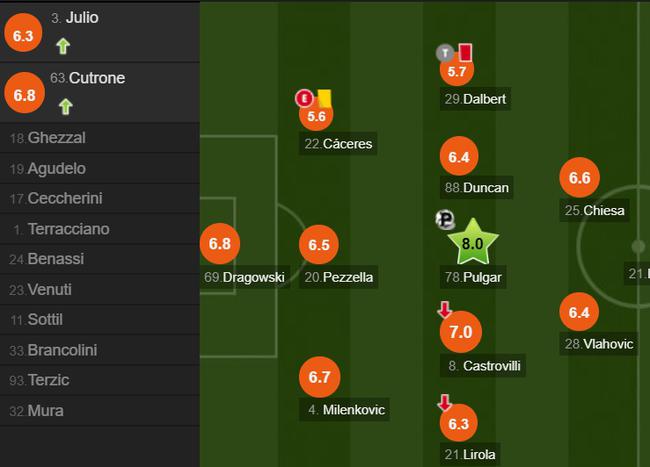This screenshot has width=650, height=467.
Task: Select bench player 18 Ghezzal
Action: (x=99, y=138)
